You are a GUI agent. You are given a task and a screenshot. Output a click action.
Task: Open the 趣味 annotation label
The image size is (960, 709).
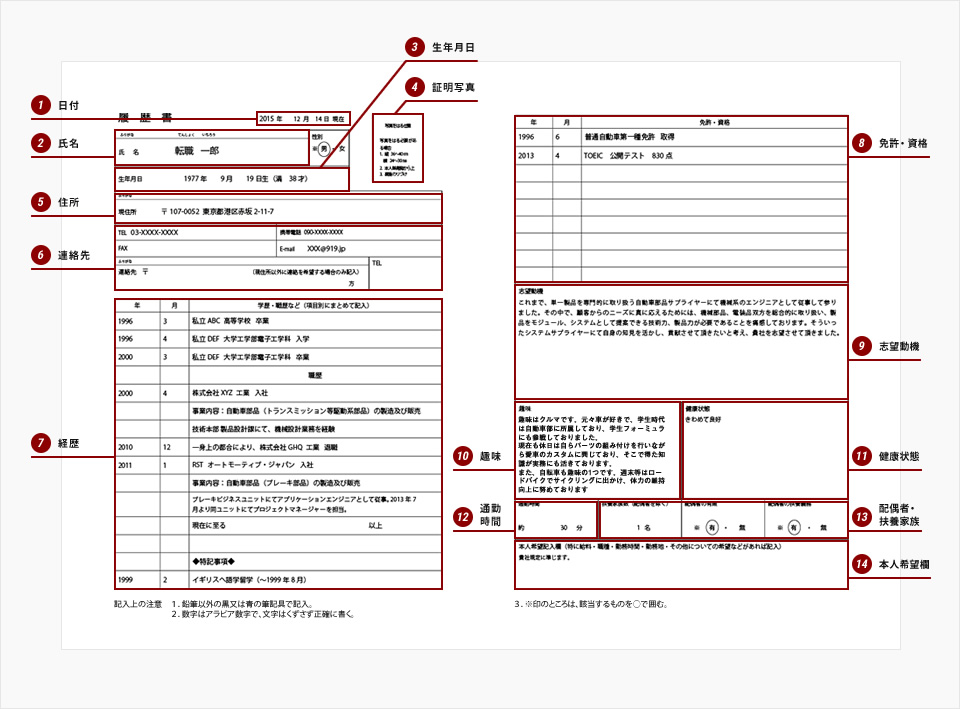point(490,456)
